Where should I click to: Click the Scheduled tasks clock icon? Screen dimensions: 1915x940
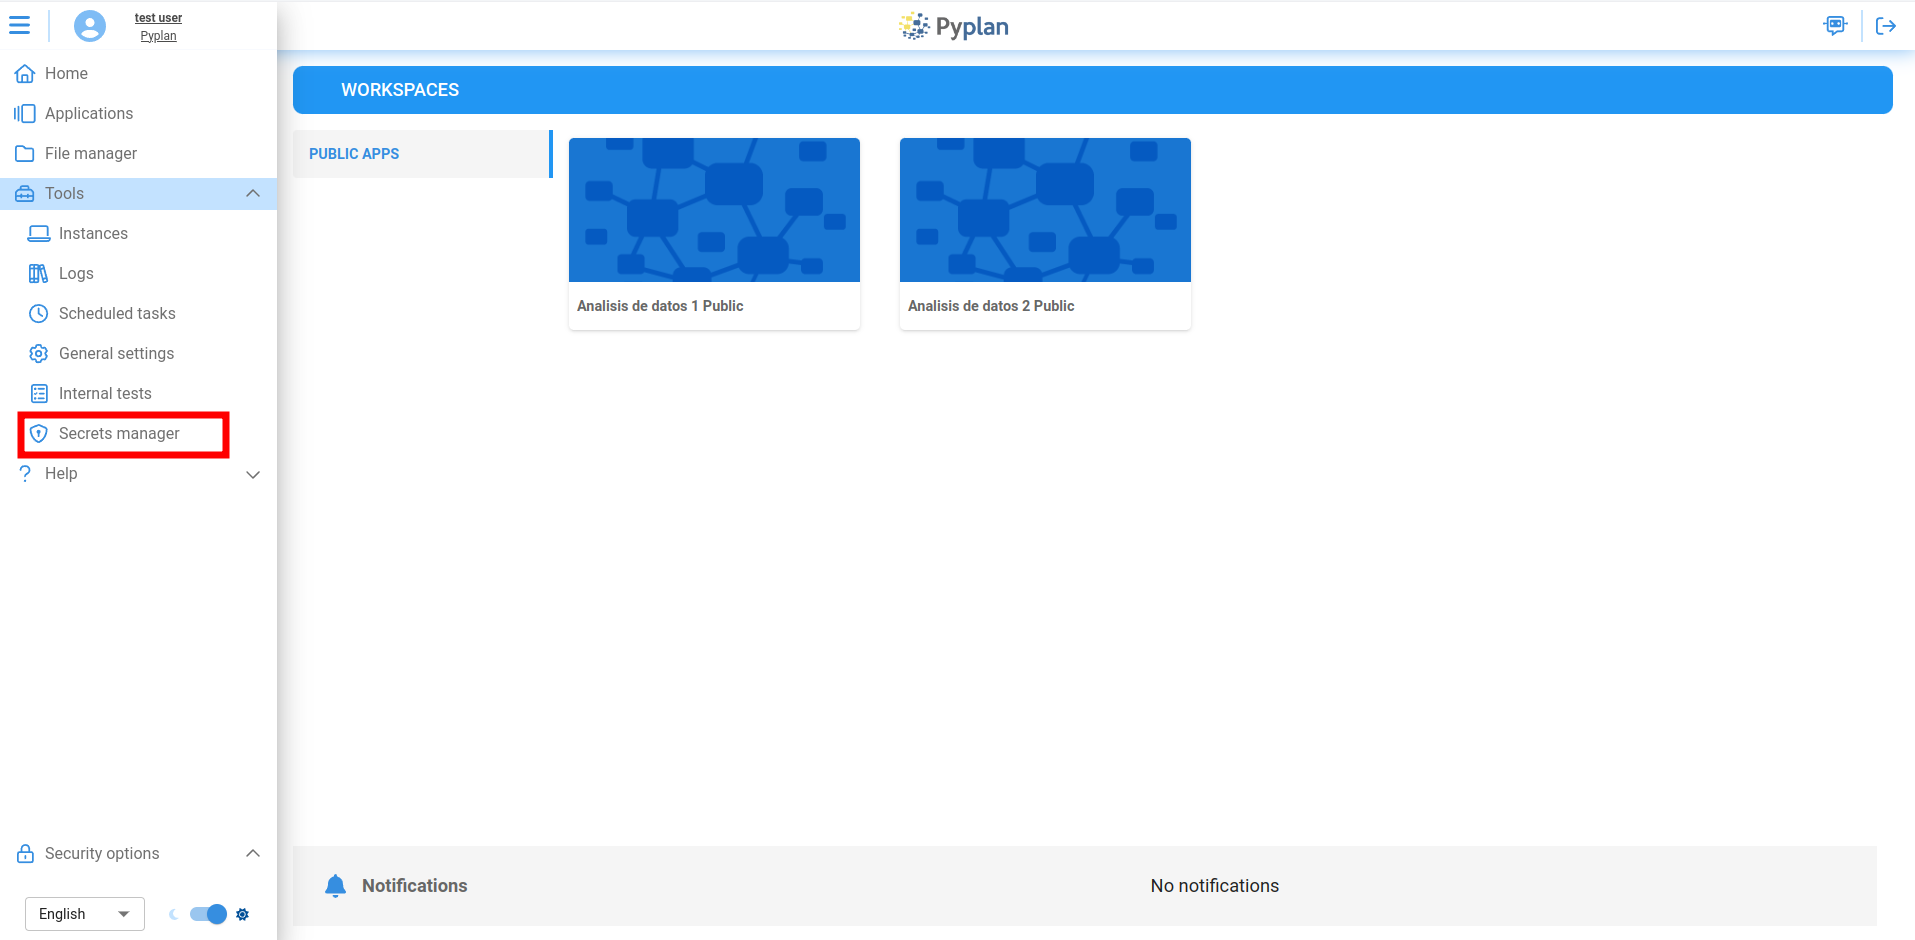click(x=39, y=314)
